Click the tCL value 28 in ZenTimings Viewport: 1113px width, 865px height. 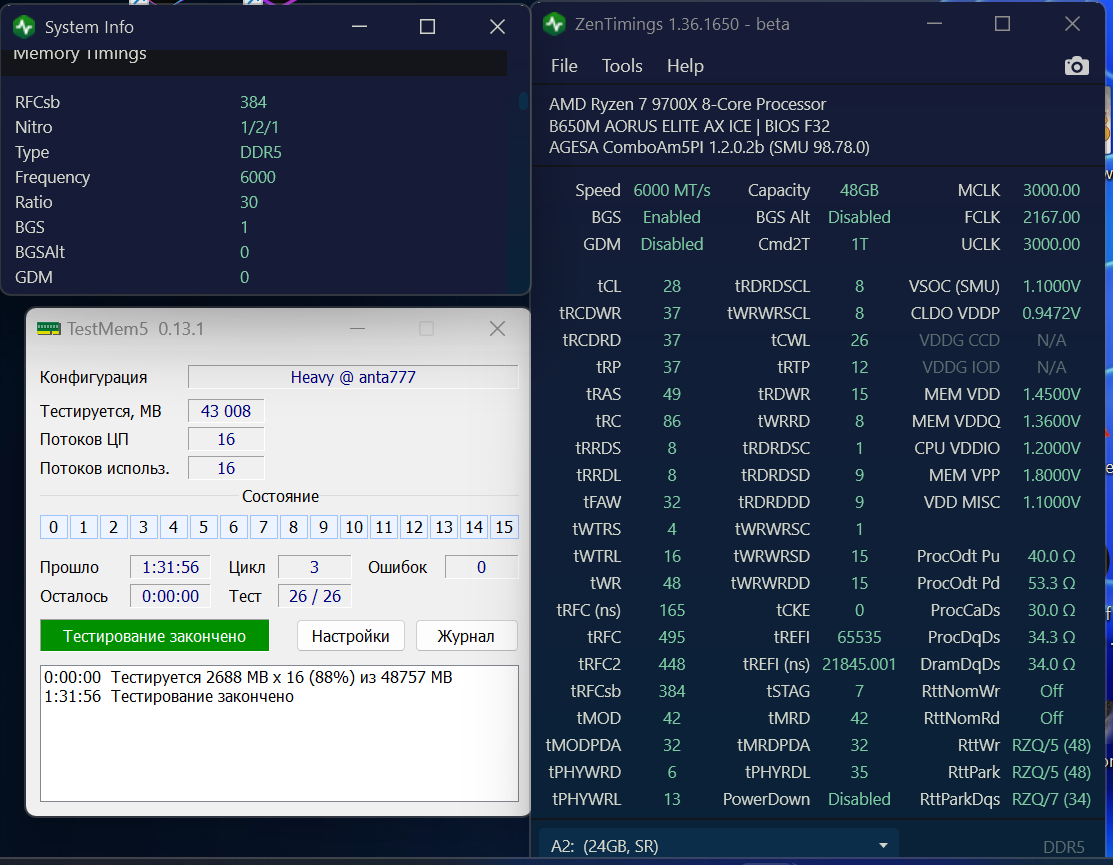(x=671, y=286)
